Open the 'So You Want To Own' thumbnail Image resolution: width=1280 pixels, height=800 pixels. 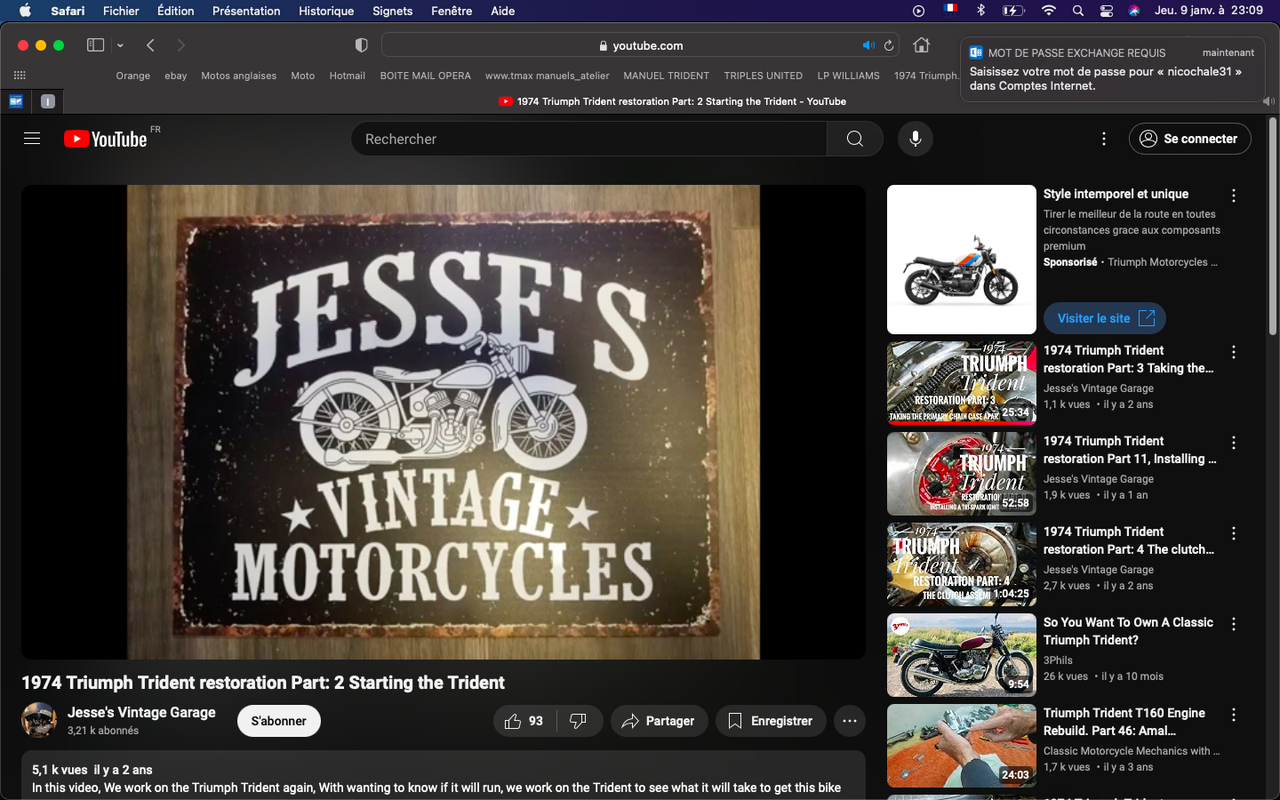tap(962, 655)
